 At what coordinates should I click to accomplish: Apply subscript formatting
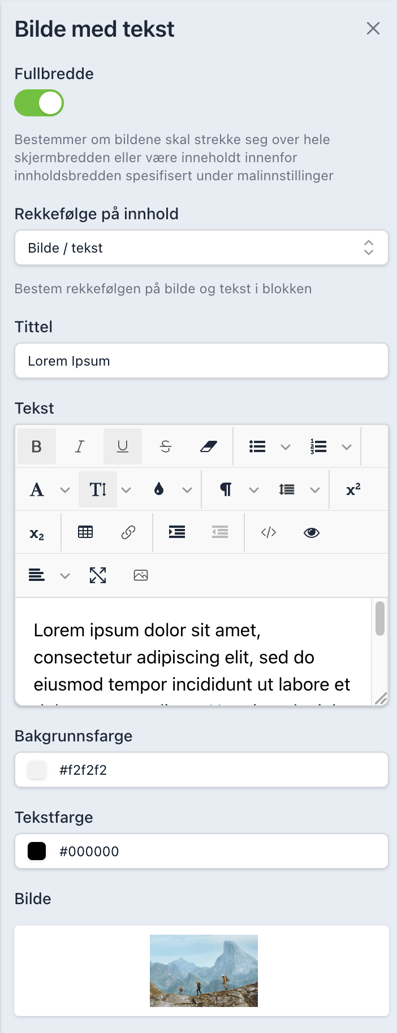[37, 533]
